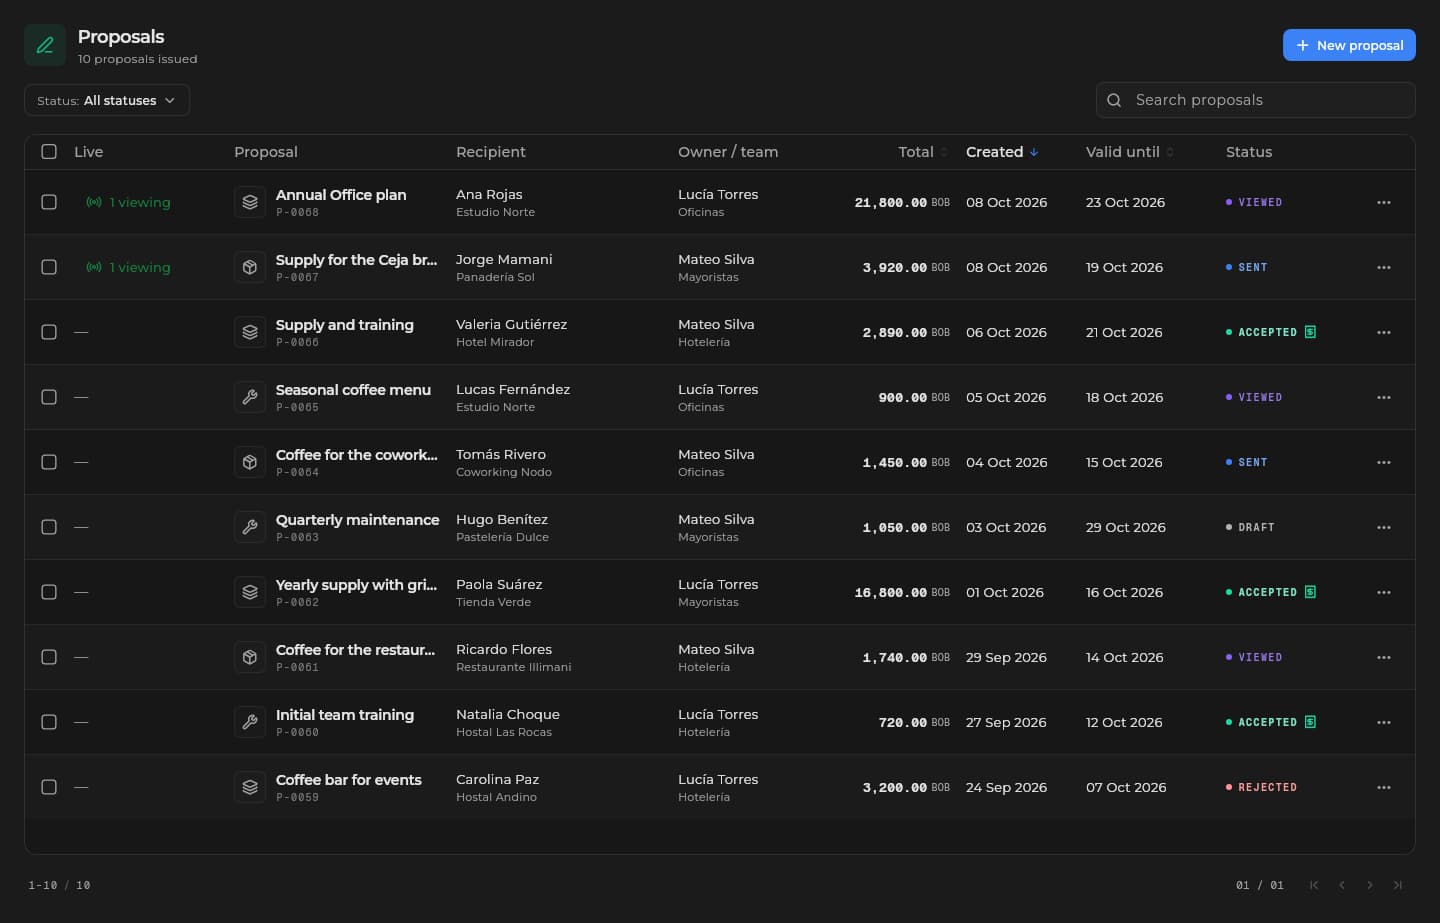Click the invoice icon beside ACCEPTED on Supply and training

pos(1310,332)
